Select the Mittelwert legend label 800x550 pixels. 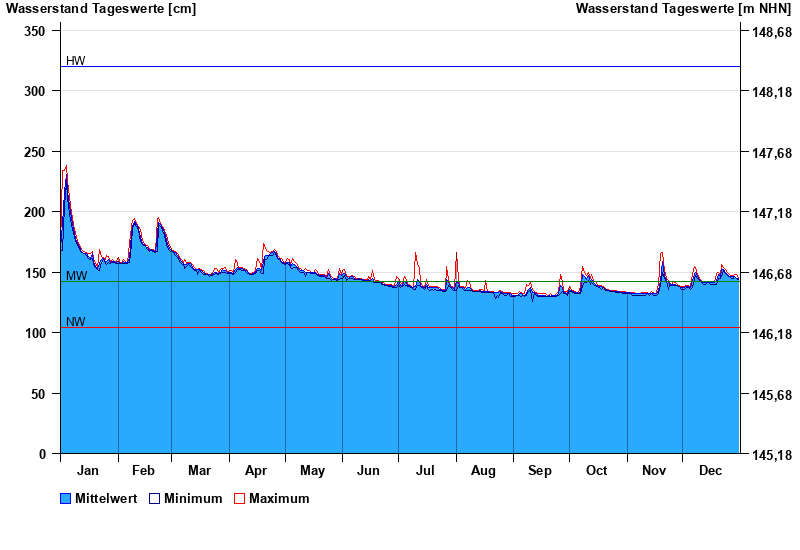click(106, 499)
